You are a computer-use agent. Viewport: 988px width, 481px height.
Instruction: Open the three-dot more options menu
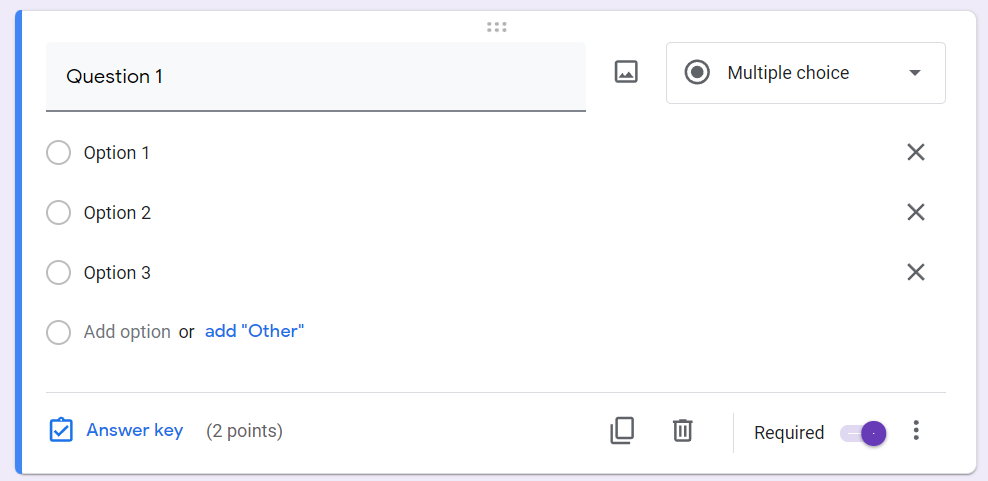[916, 431]
